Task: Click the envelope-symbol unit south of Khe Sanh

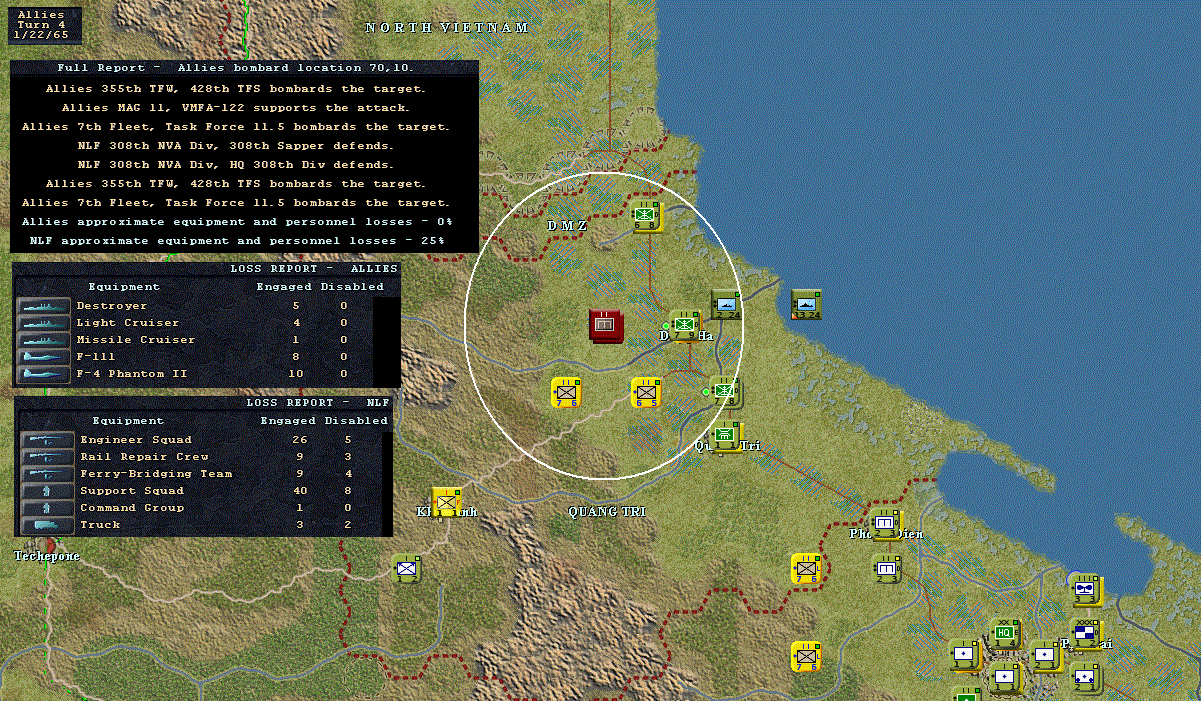Action: [x=406, y=569]
